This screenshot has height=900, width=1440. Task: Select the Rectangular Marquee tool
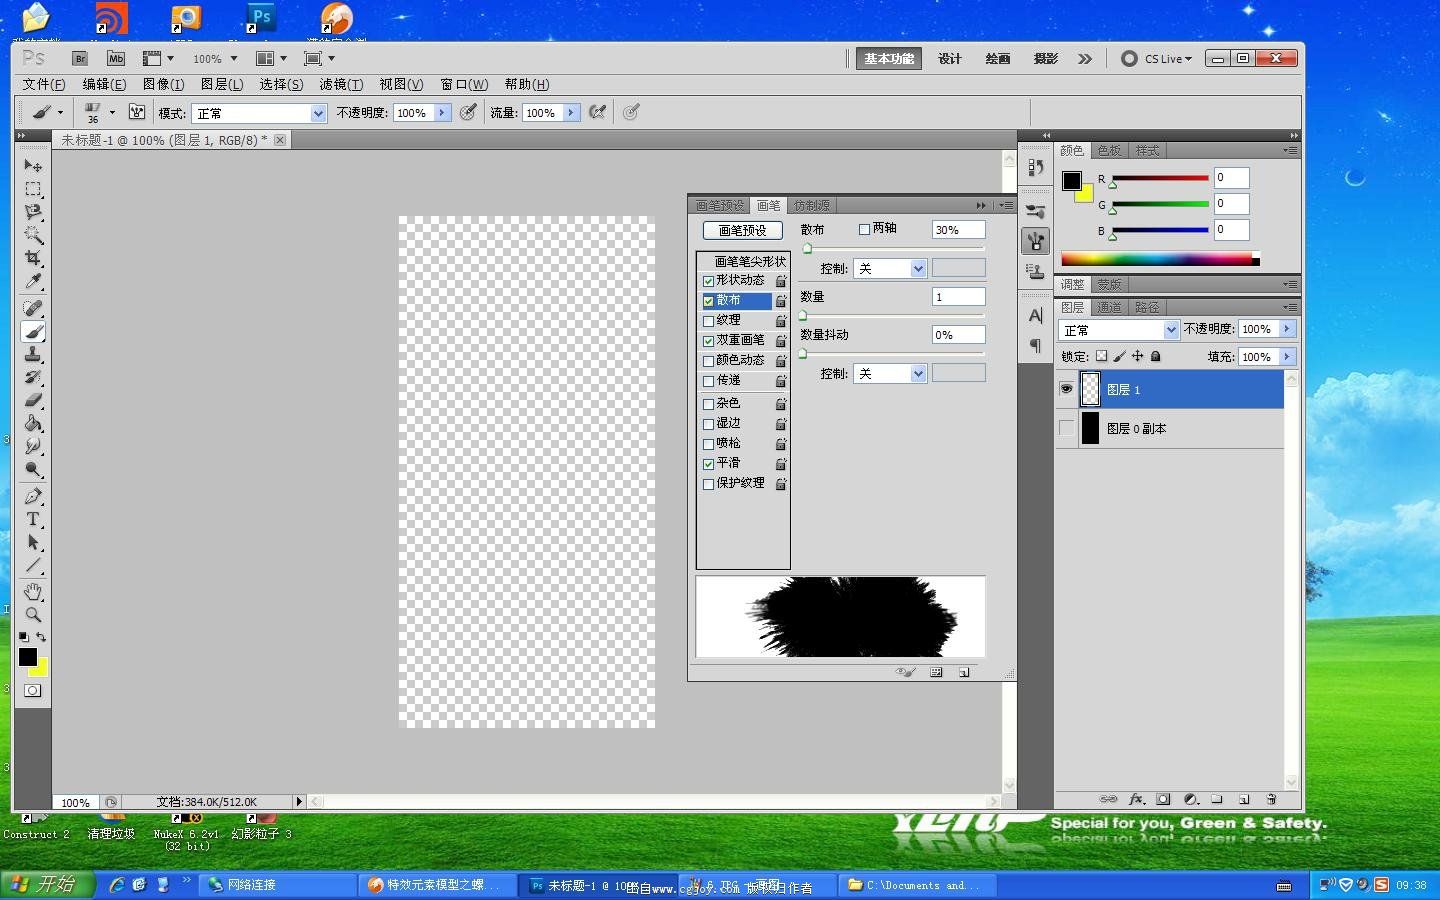pyautogui.click(x=33, y=189)
